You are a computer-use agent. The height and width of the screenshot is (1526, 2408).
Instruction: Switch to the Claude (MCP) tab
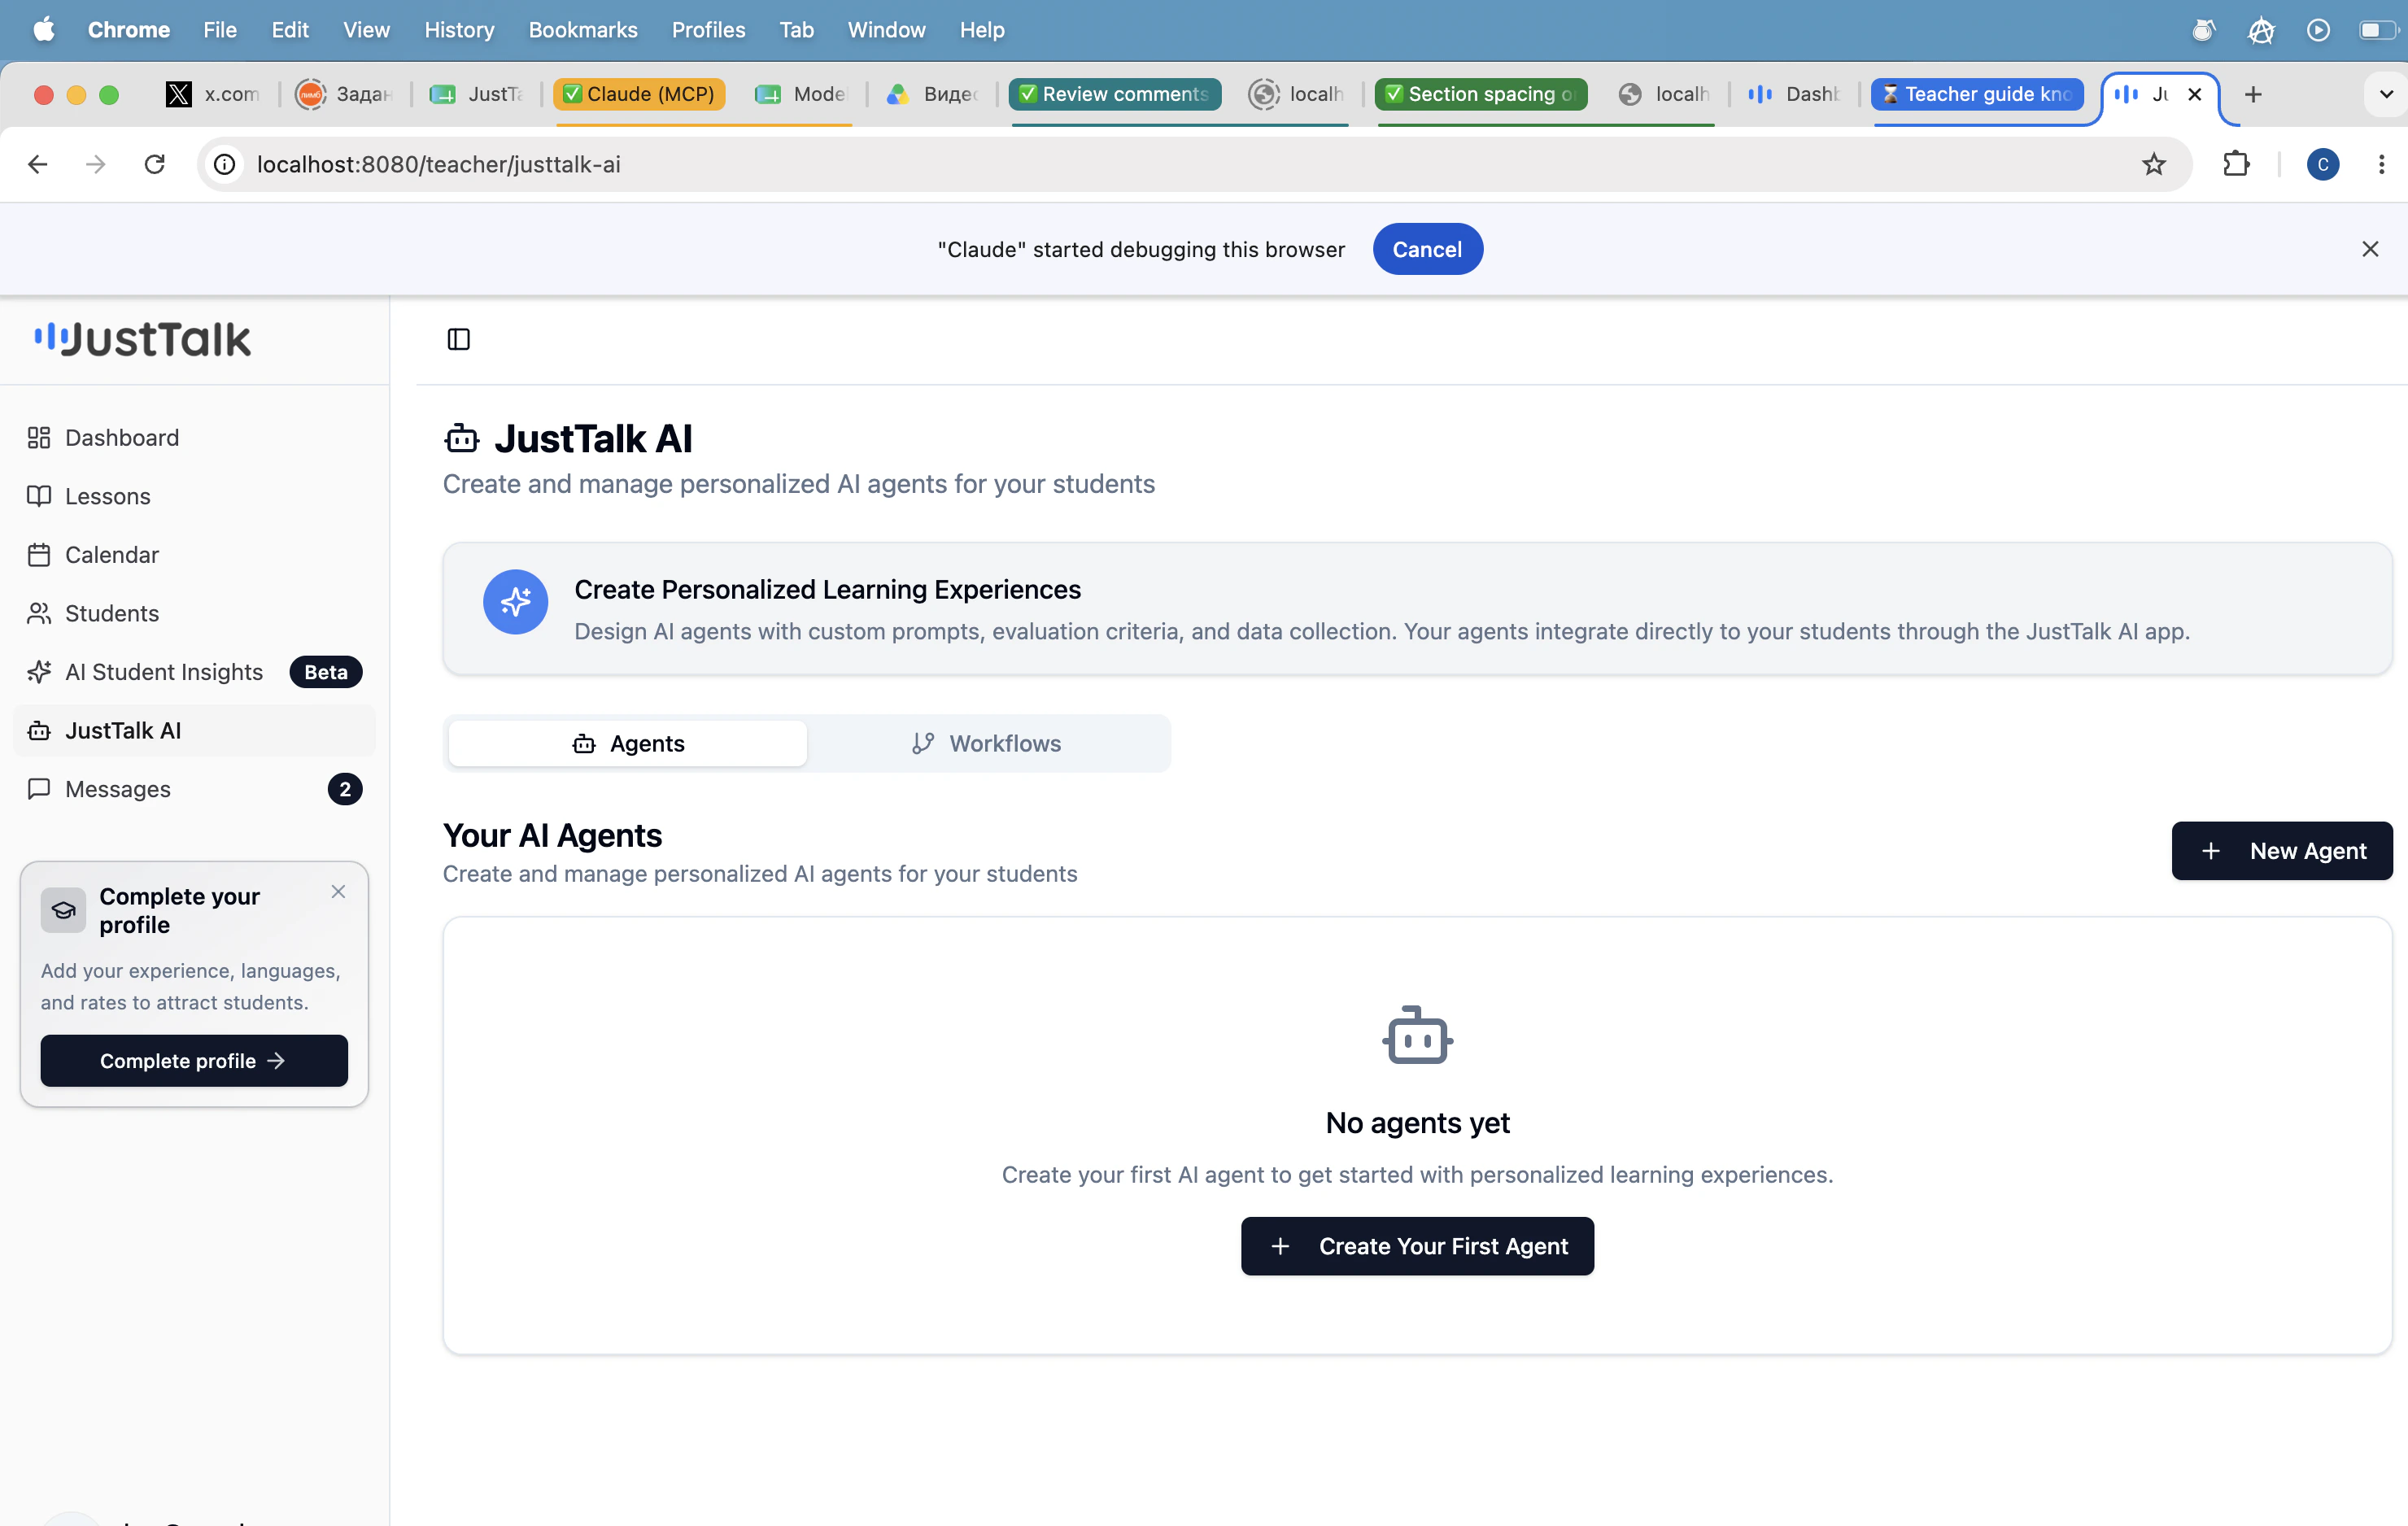tap(639, 94)
